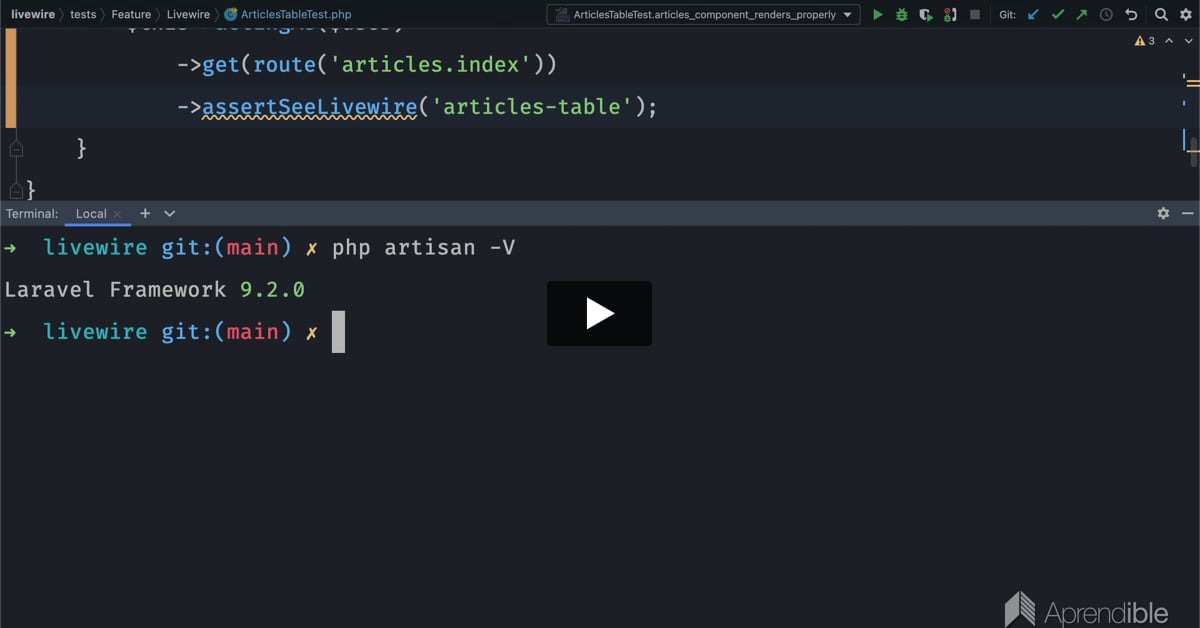1200x628 pixels.
Task: Open ArticlesTableTest.php breadcrumb
Action: tap(288, 14)
